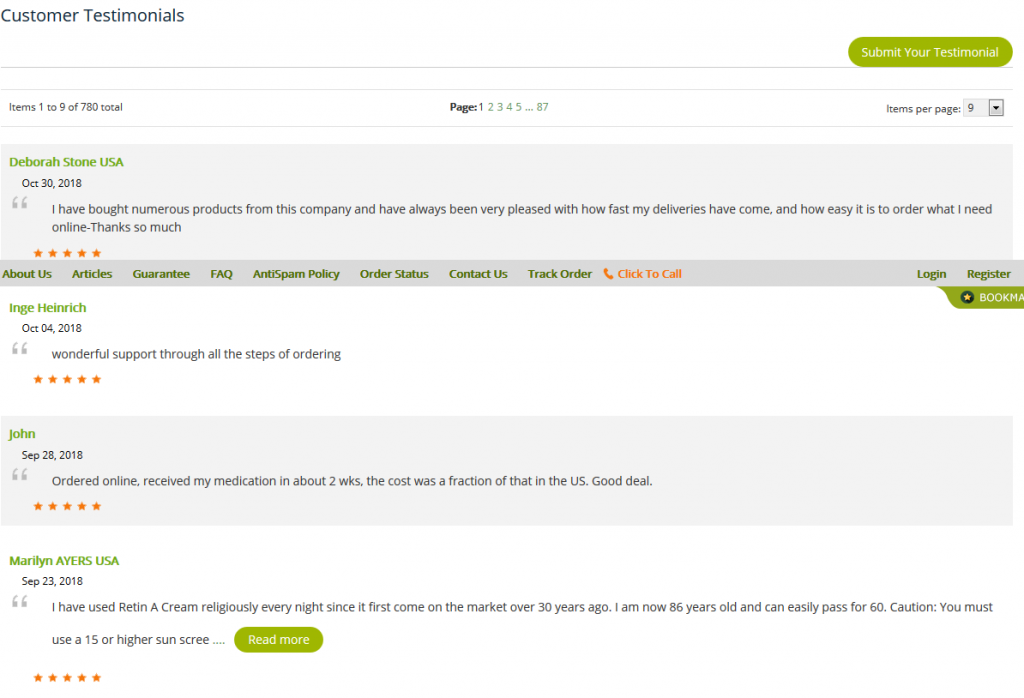This screenshot has height=698, width=1024.
Task: Click the date Sep 28, 2018
Action: point(52,455)
